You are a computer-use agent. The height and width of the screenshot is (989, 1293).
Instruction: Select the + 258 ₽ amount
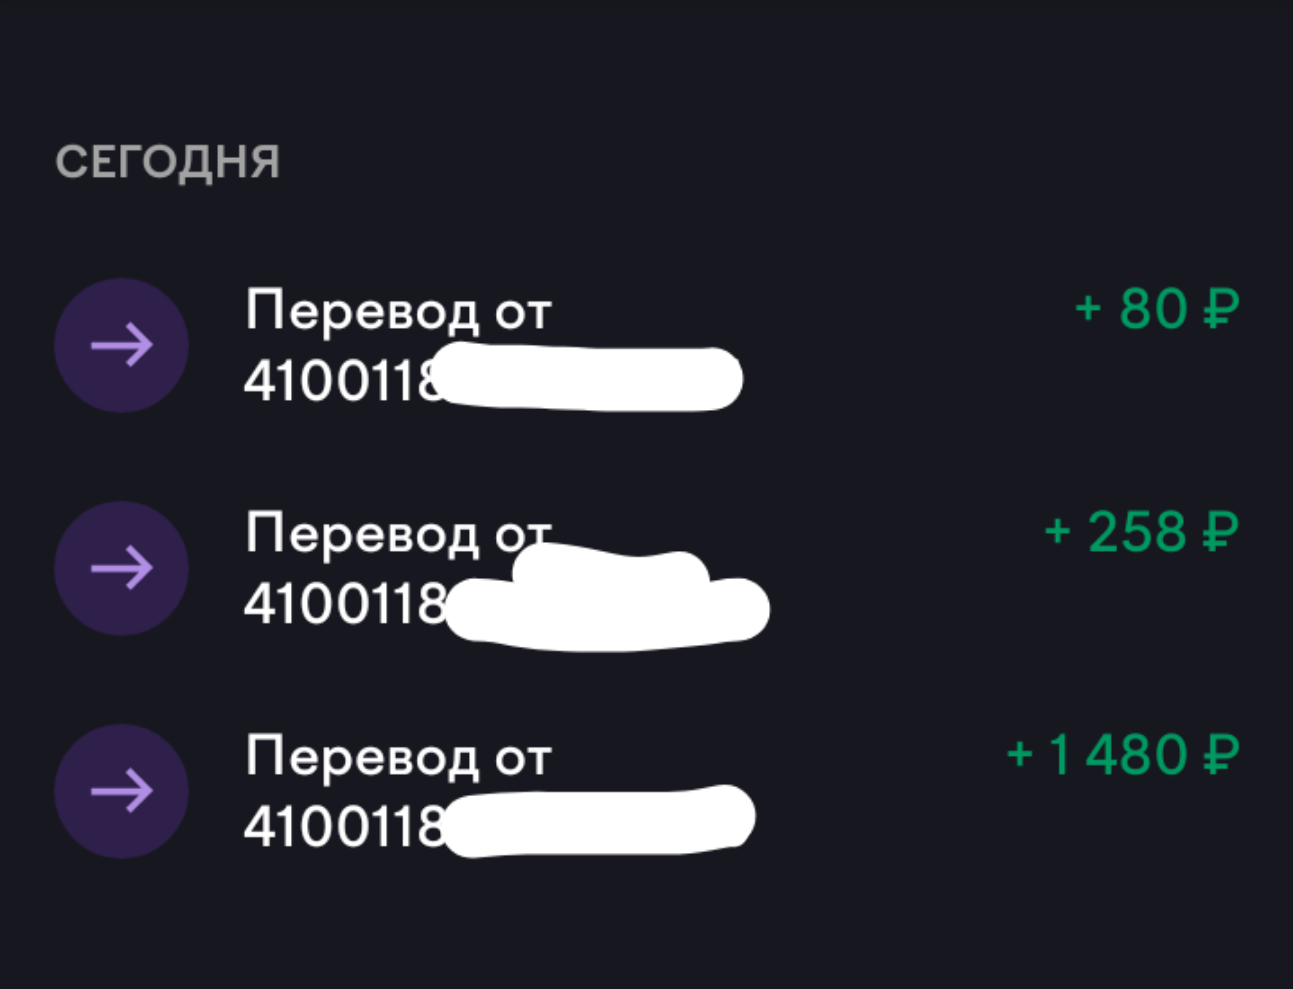[x=1141, y=532]
